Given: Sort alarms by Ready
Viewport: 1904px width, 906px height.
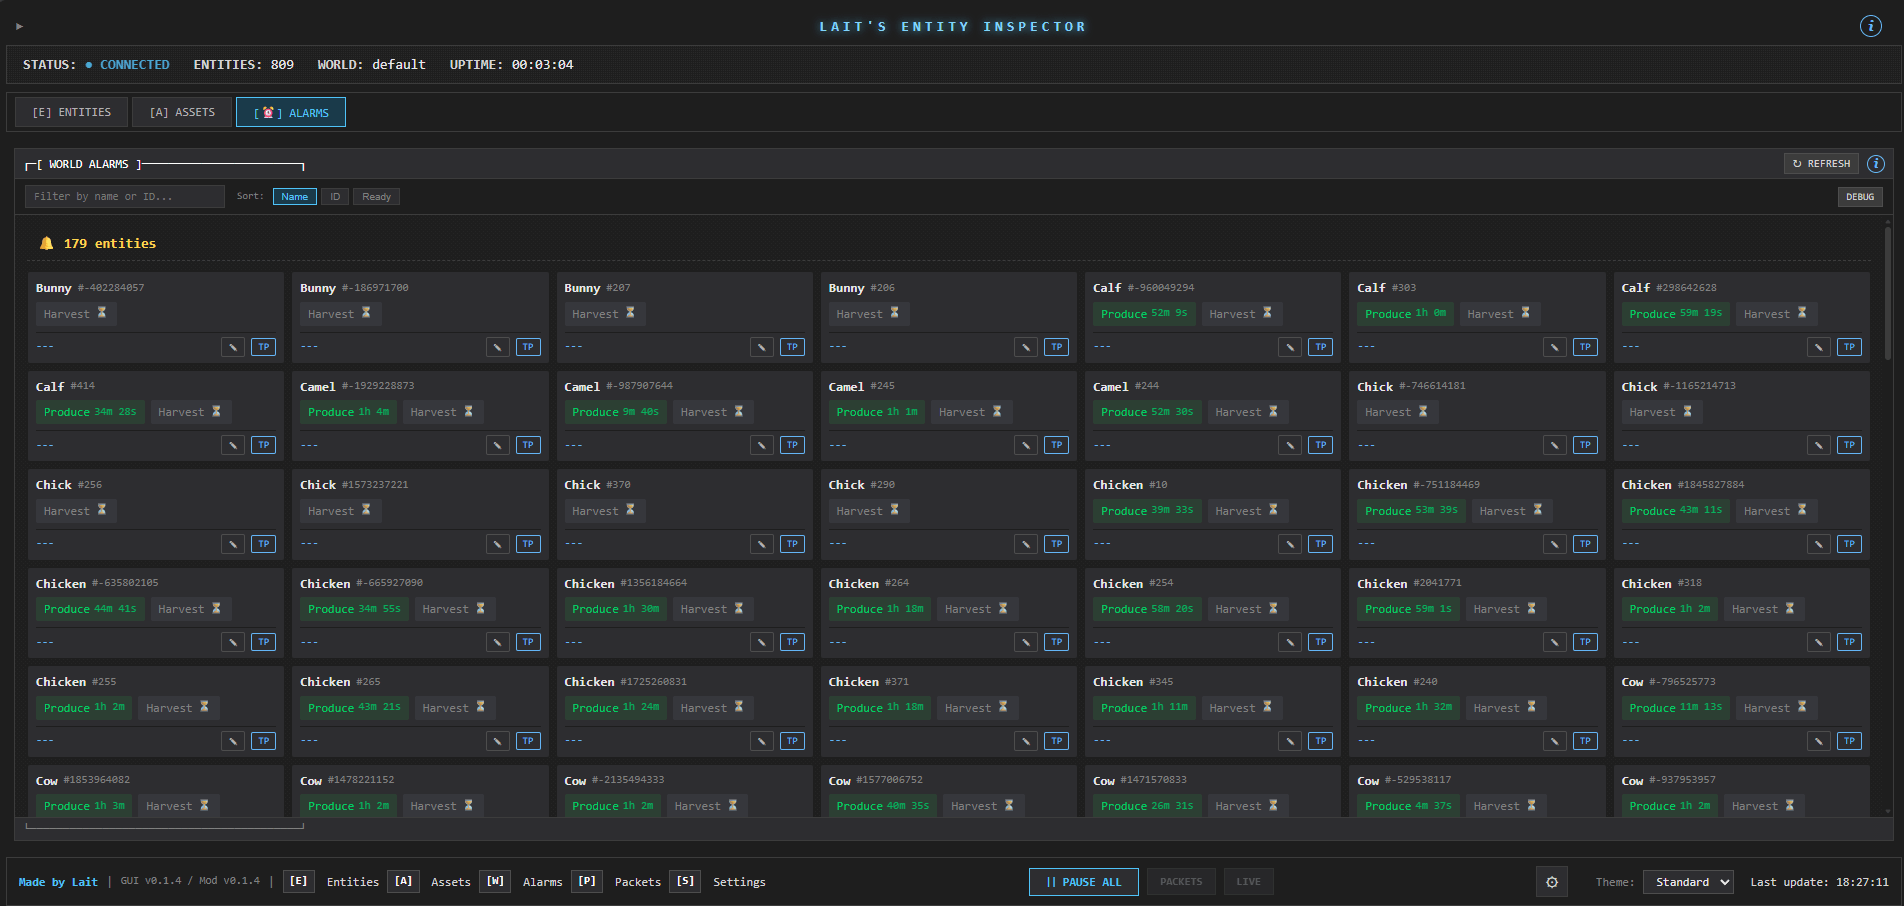Looking at the screenshot, I should click(x=376, y=197).
